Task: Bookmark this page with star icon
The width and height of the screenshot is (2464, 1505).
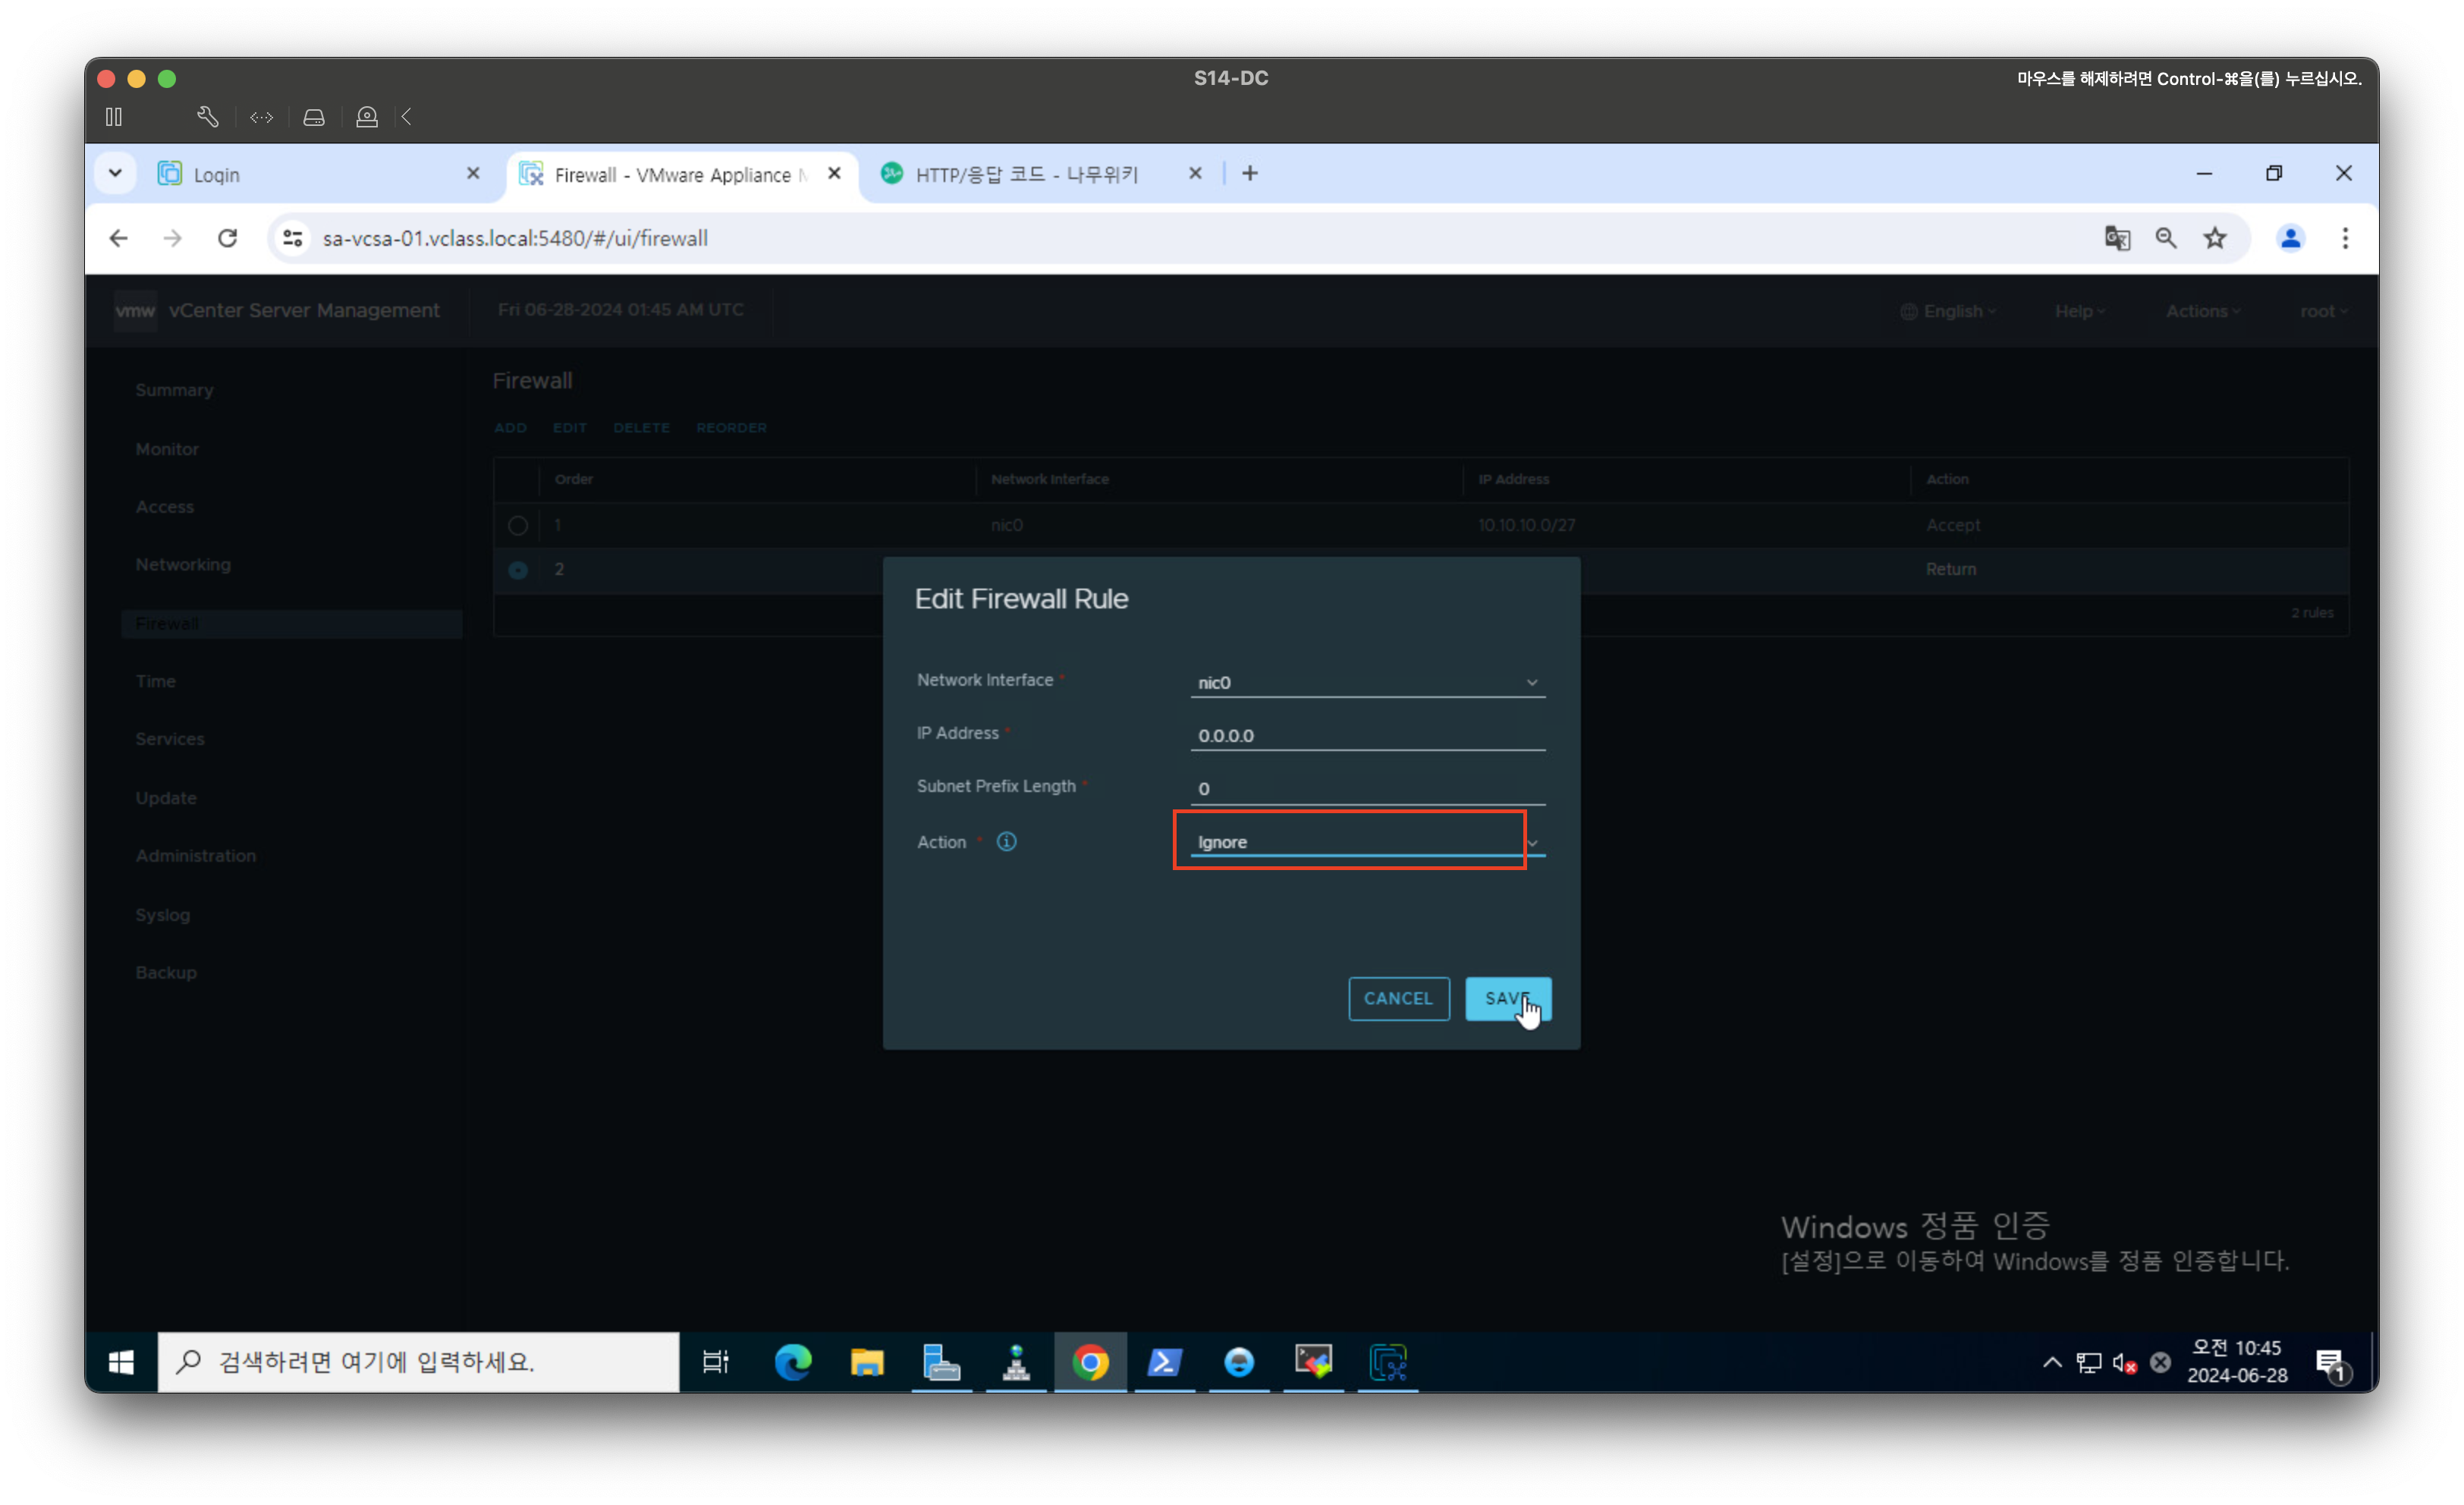Action: pyautogui.click(x=2214, y=238)
